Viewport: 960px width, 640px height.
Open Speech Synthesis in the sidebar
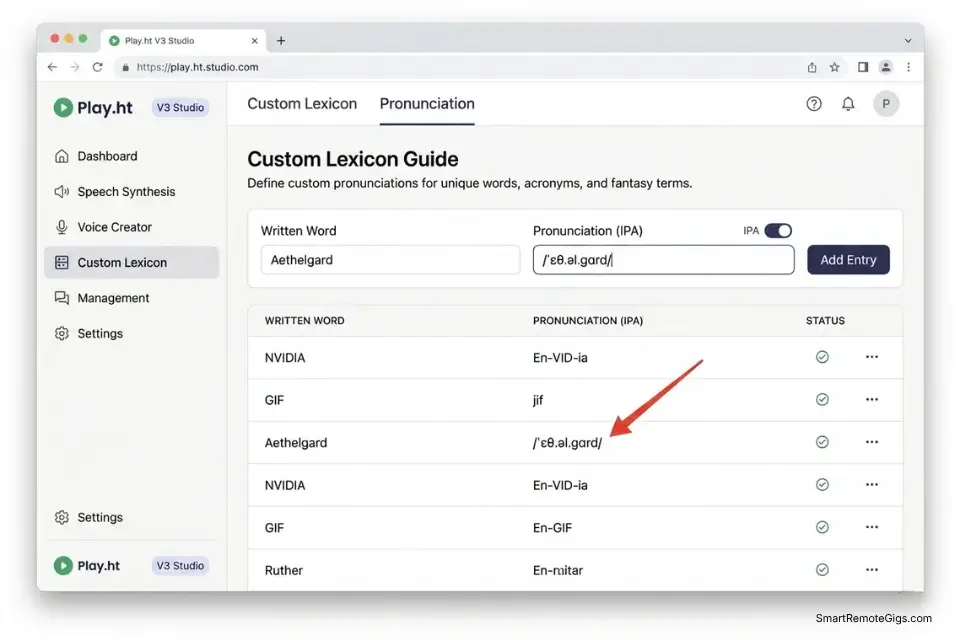(132, 192)
